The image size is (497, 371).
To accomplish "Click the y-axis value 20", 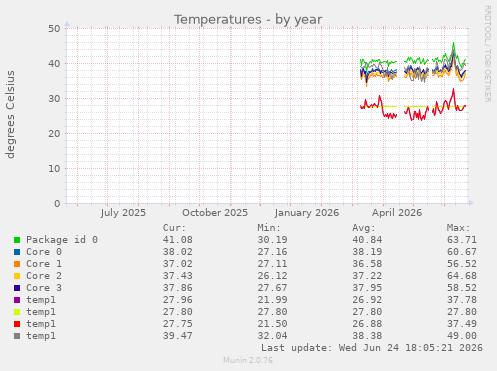I will pyautogui.click(x=54, y=134).
